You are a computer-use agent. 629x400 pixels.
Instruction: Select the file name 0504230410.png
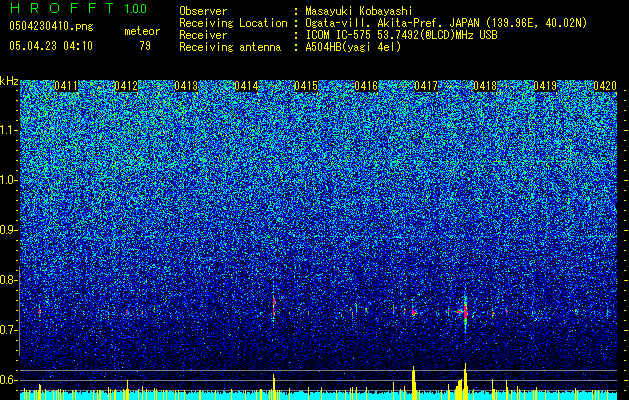(x=51, y=26)
